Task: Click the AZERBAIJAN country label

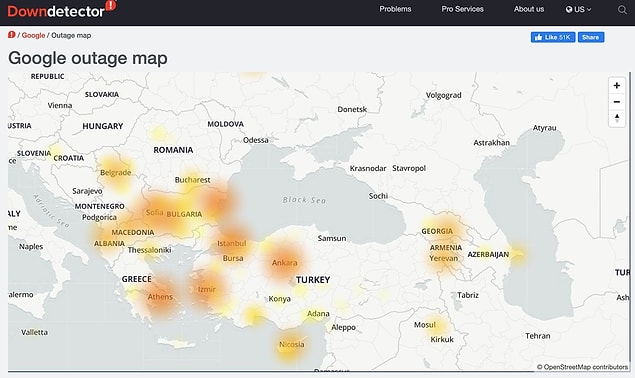Action: click(x=488, y=254)
